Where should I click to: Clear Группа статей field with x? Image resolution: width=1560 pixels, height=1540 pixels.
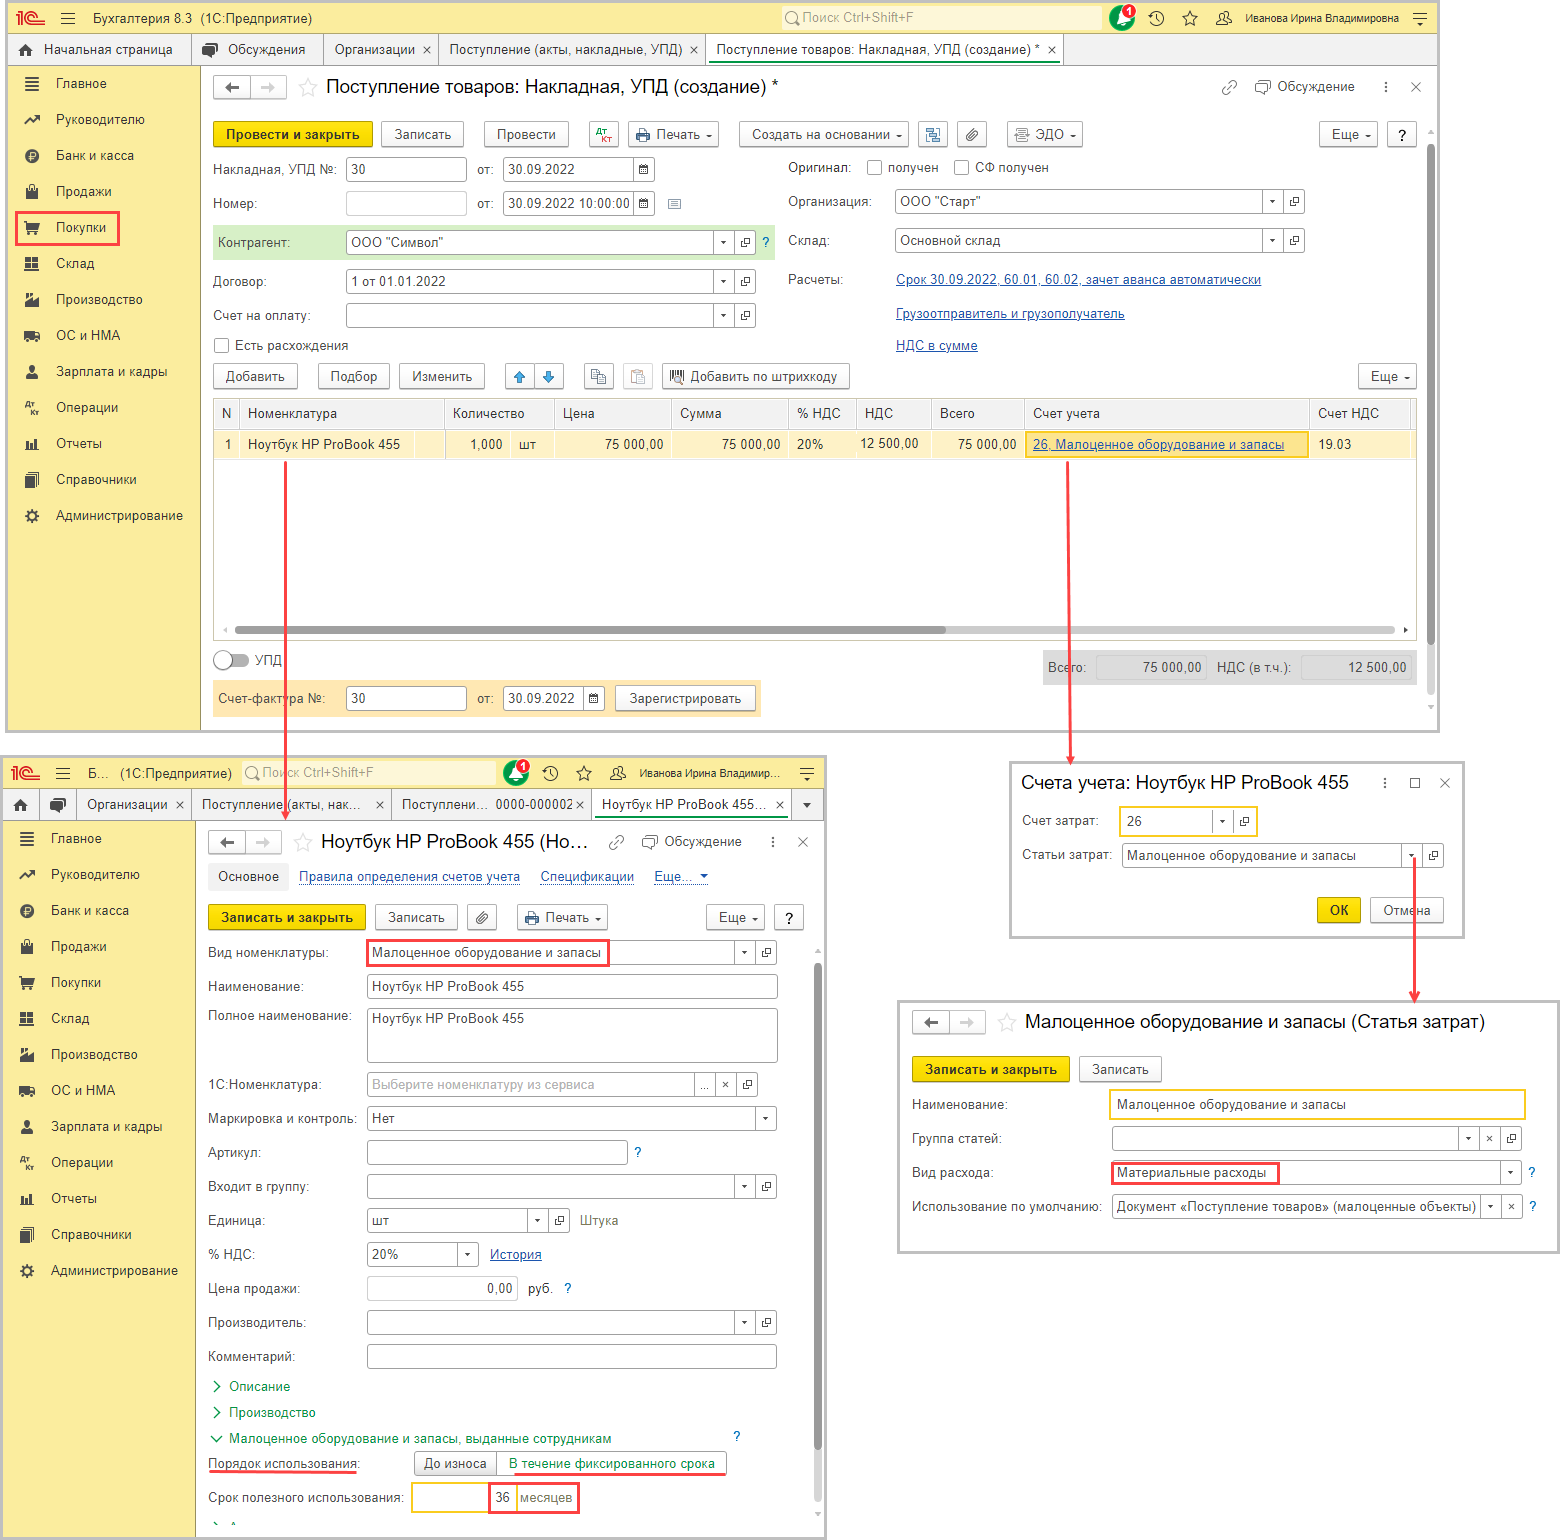[x=1489, y=1139]
